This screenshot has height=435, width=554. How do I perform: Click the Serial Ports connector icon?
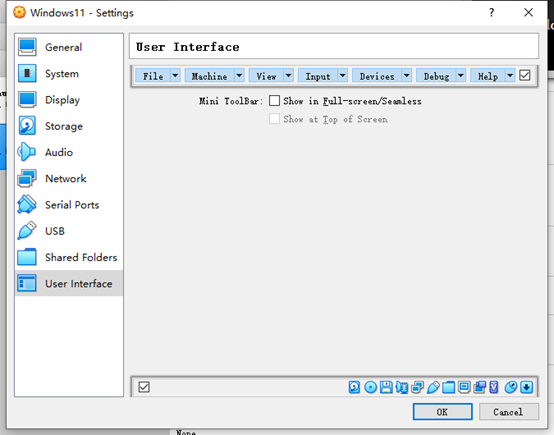pyautogui.click(x=27, y=204)
